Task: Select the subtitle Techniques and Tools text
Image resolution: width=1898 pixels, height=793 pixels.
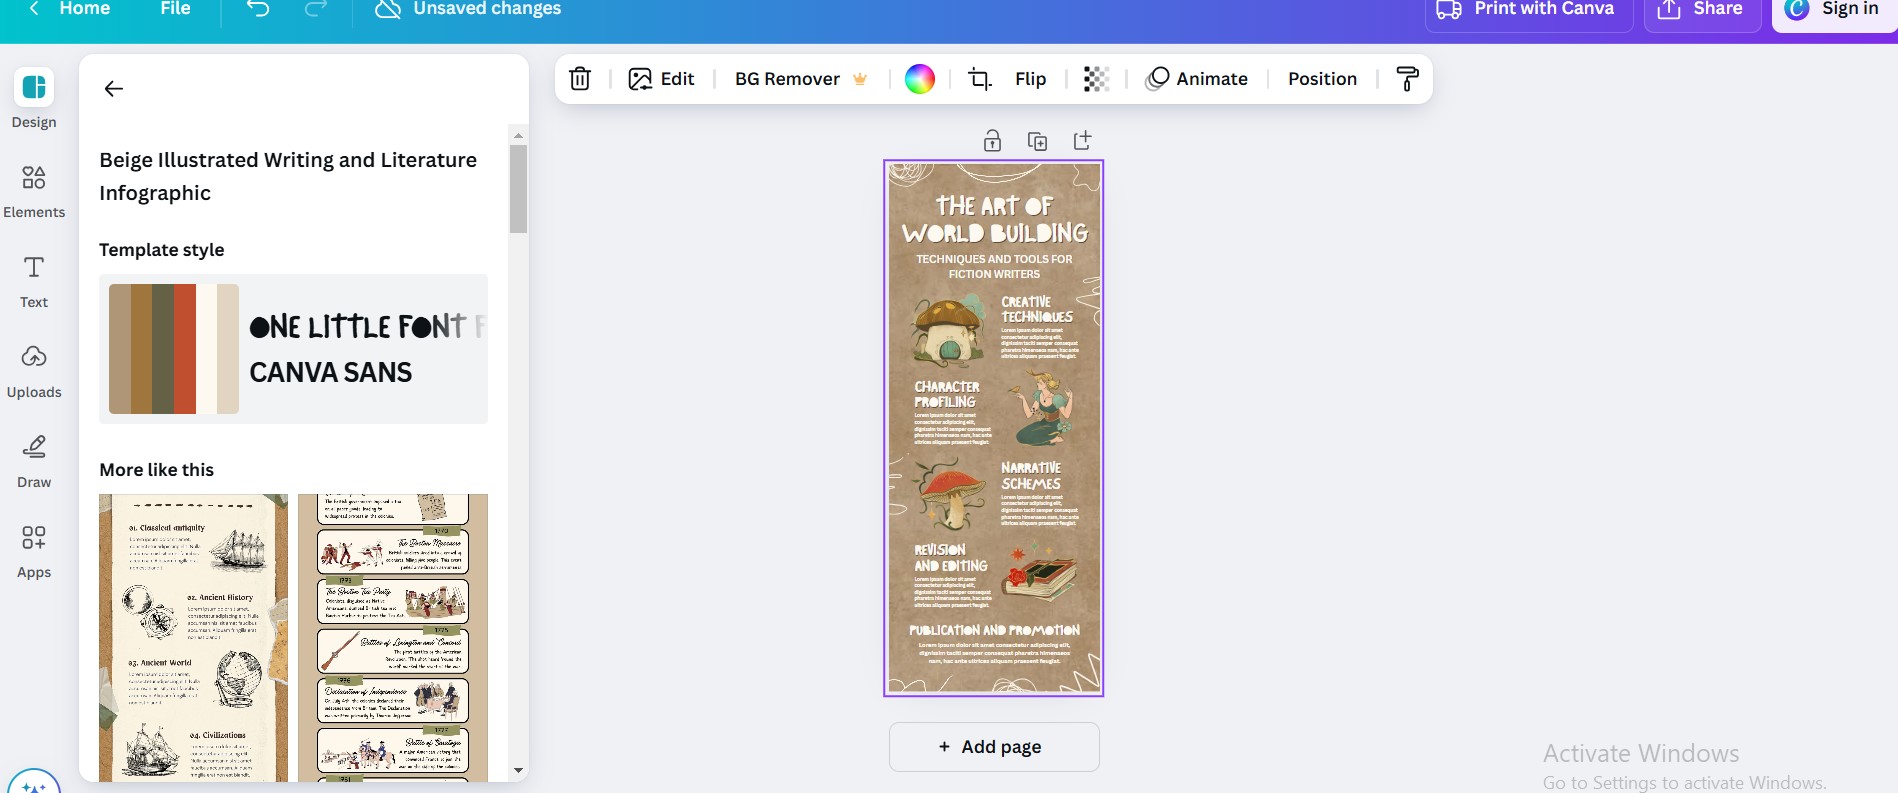Action: (994, 266)
